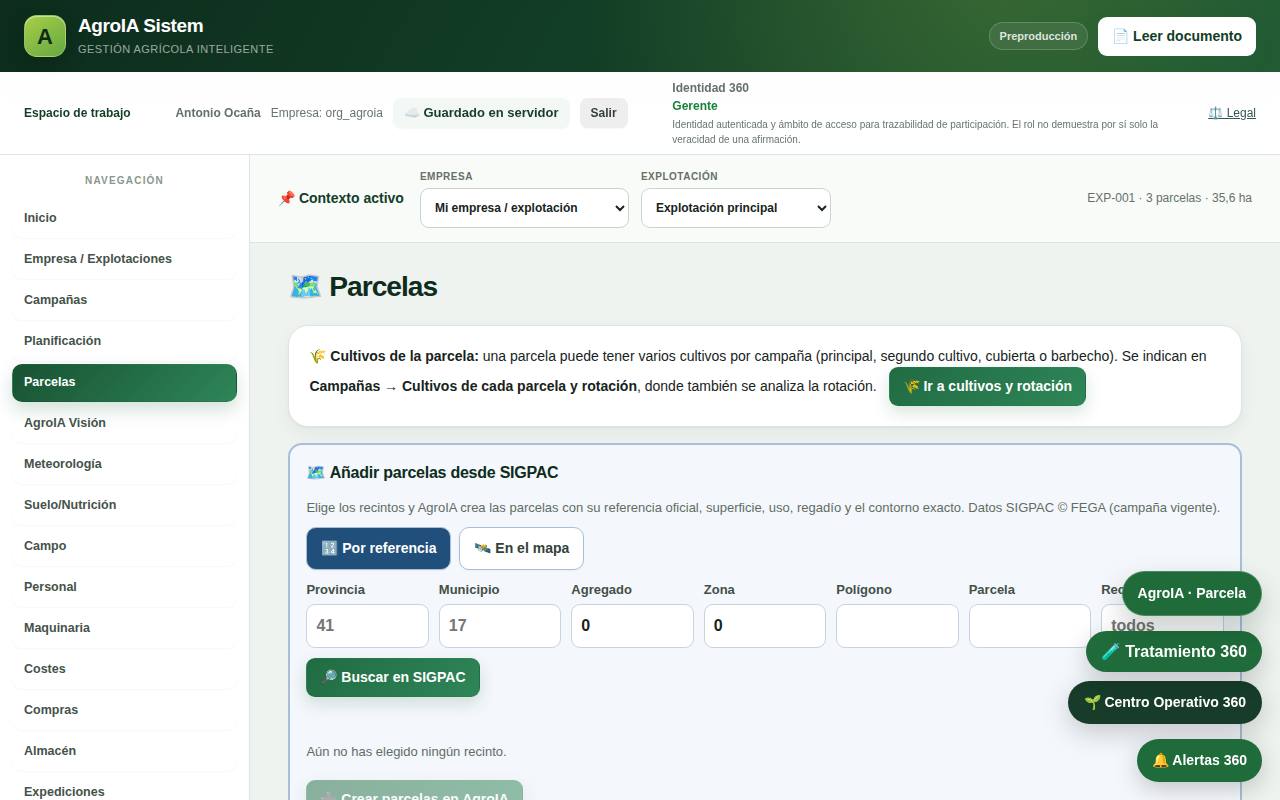Open Meteorología in sidebar
The image size is (1280, 800).
124,464
